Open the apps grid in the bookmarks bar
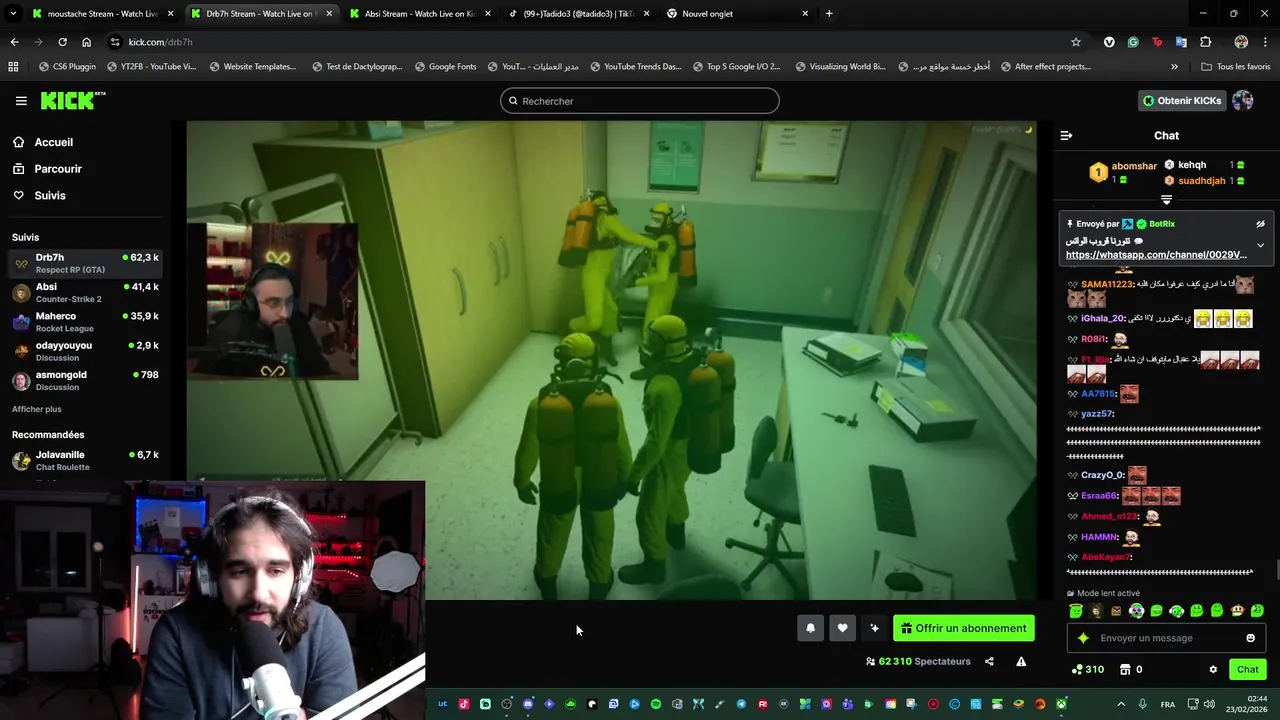This screenshot has width=1280, height=720. [x=13, y=67]
